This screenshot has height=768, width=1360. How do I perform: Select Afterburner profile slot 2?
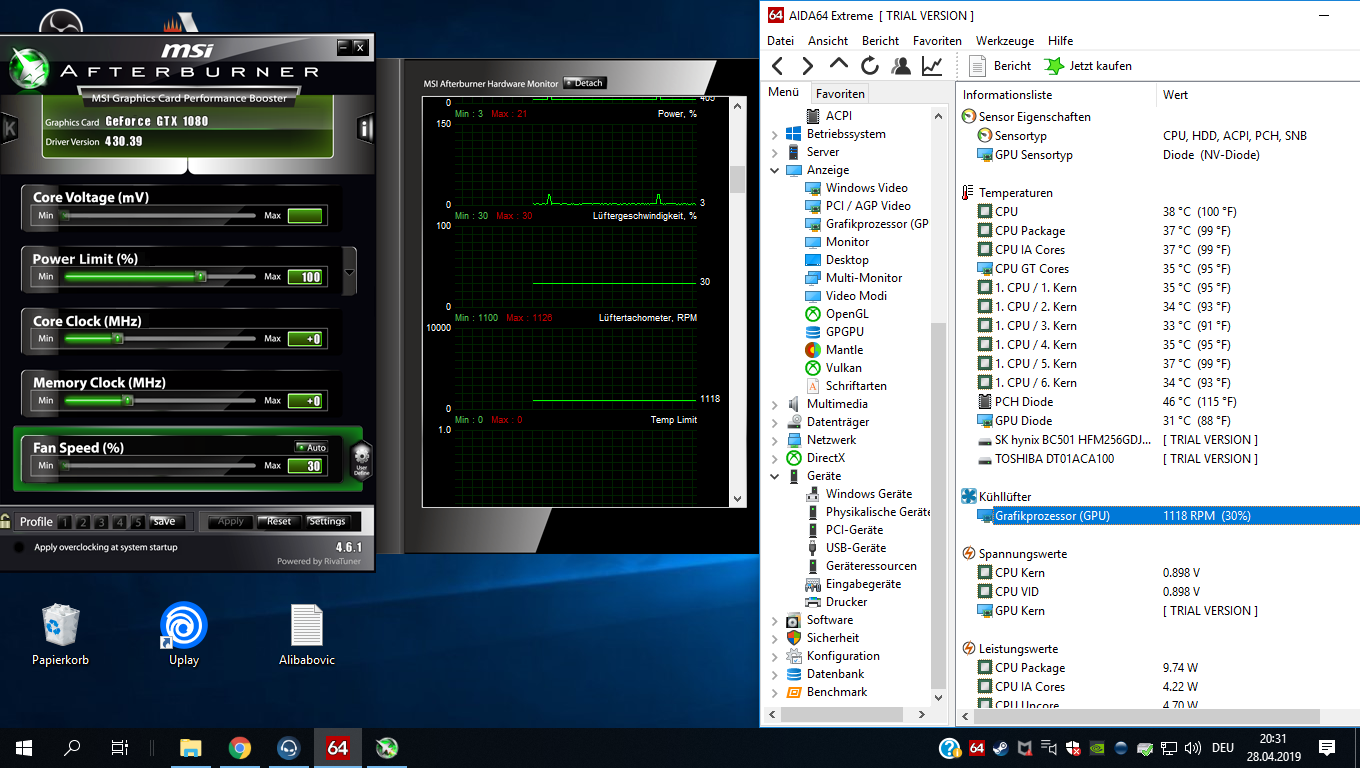84,522
